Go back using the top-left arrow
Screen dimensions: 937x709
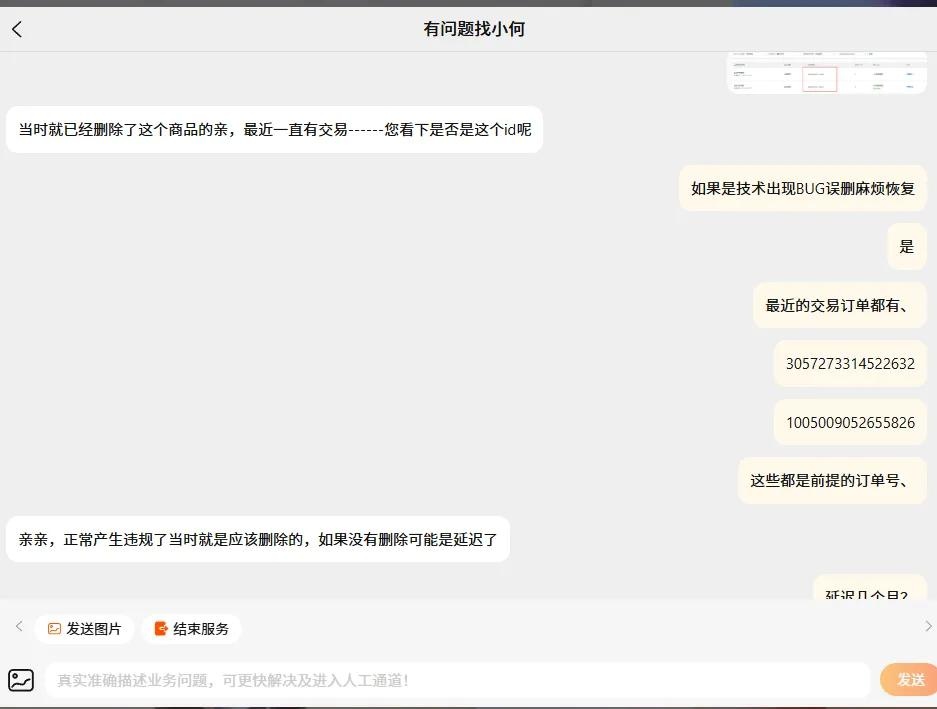[x=17, y=29]
